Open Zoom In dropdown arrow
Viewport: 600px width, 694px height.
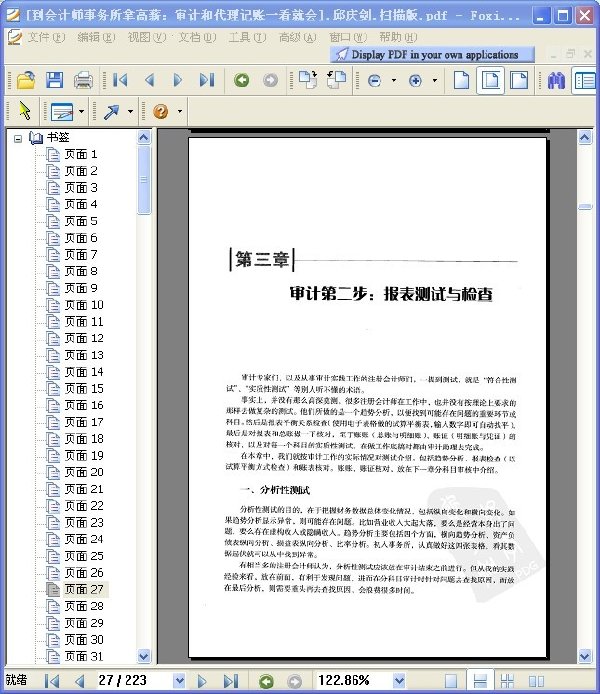coord(435,81)
